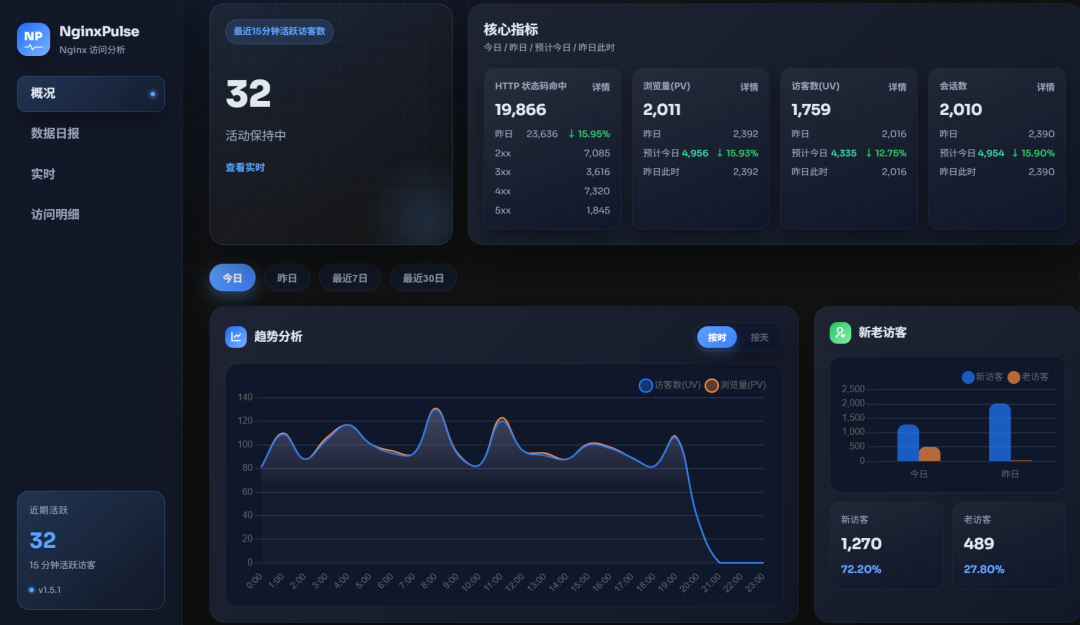Click the 活动保持中 status text
Screen dimensions: 1080x625
pos(256,136)
